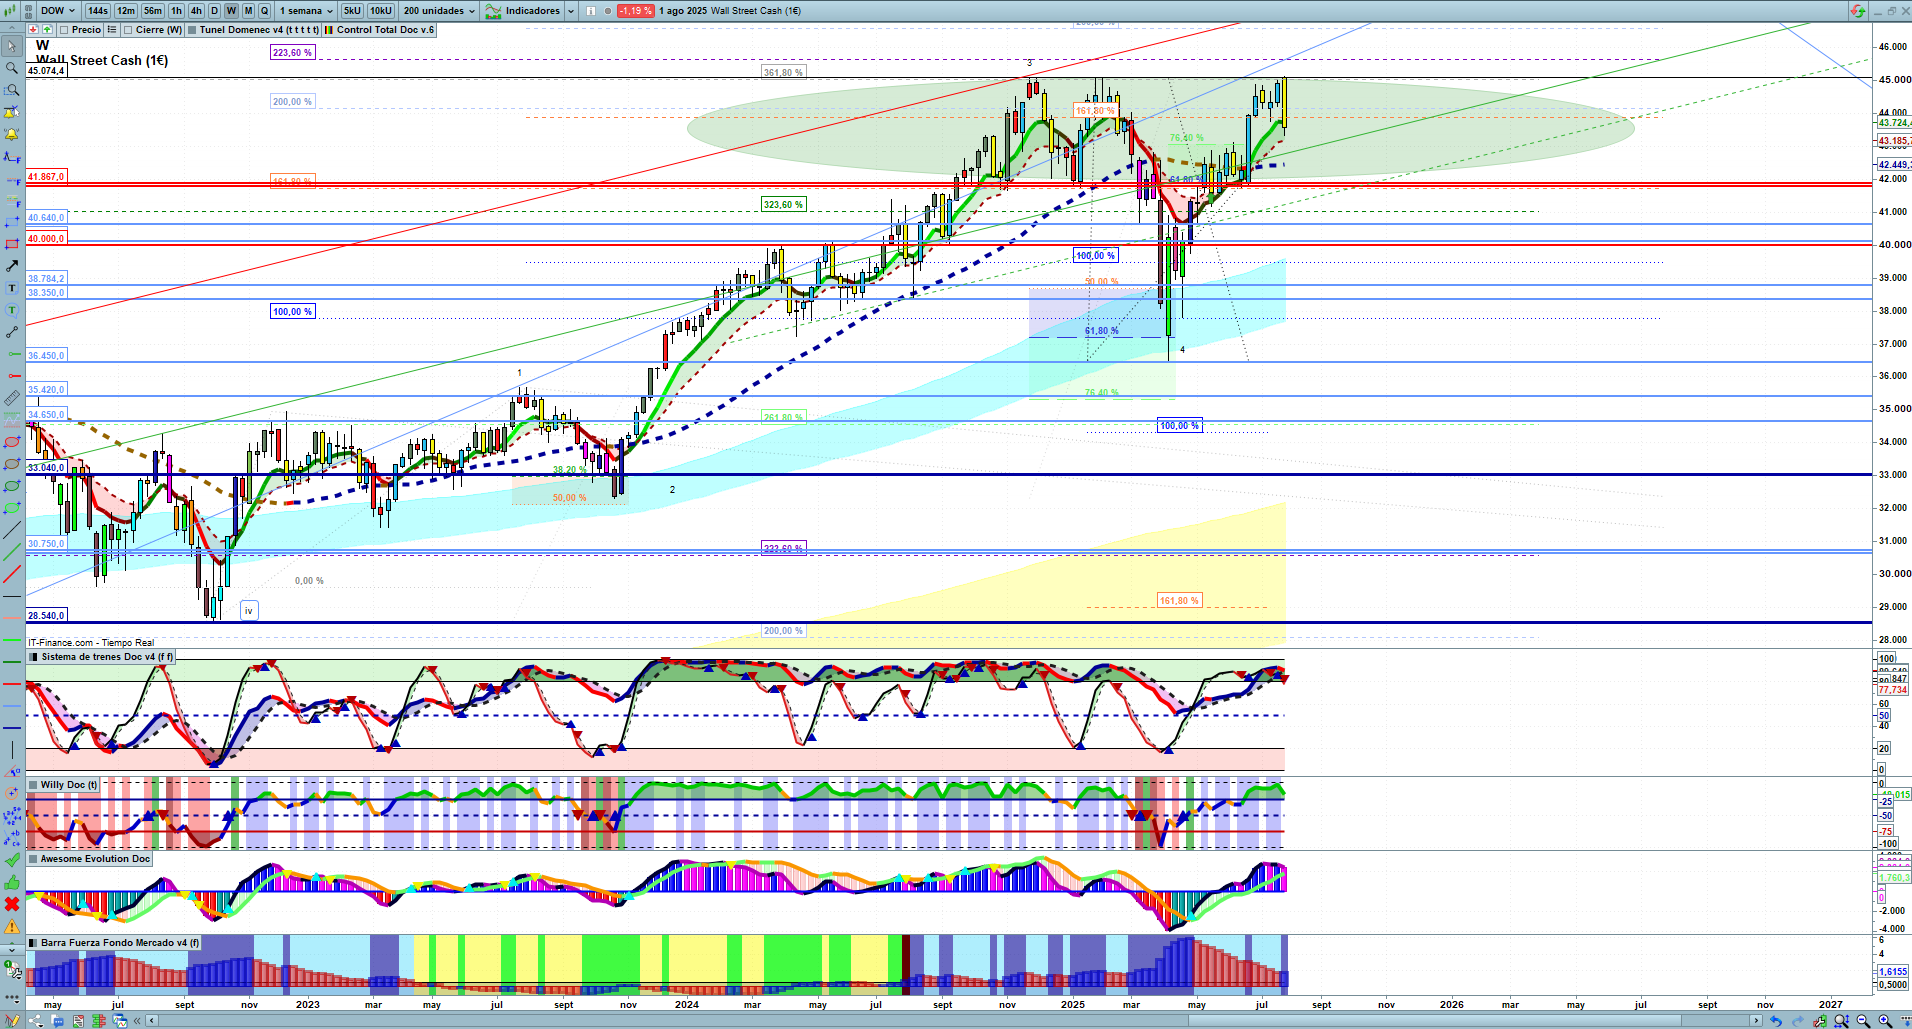1912x1029 pixels.
Task: Click the yellow warning triangle icon
Action: point(12,926)
